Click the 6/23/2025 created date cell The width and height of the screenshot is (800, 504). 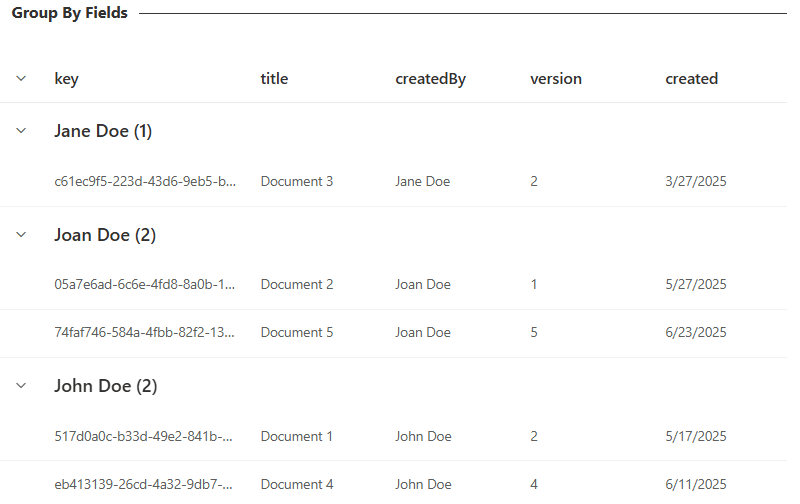click(x=695, y=333)
